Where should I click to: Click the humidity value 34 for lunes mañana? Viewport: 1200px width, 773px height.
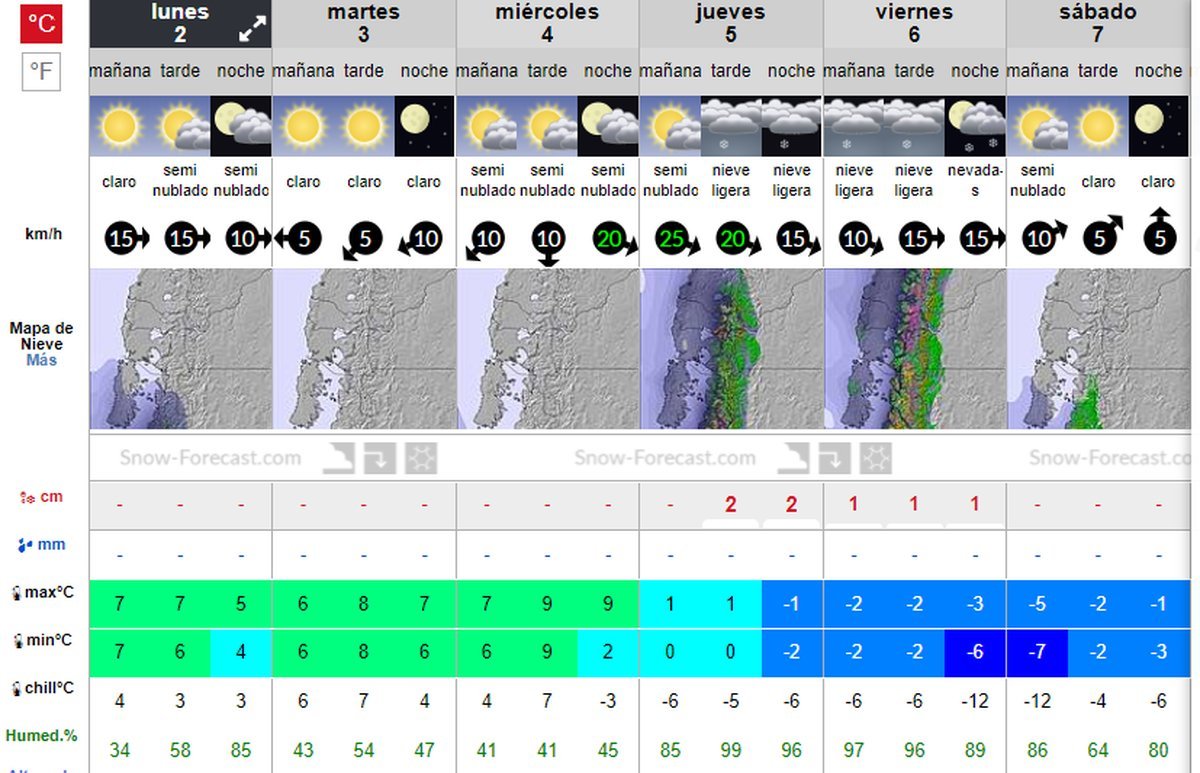(119, 750)
